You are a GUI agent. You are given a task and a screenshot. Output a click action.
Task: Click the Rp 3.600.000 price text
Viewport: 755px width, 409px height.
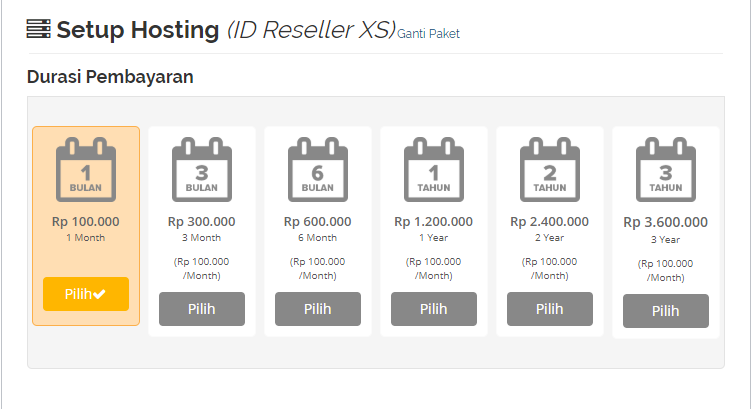[x=665, y=222]
